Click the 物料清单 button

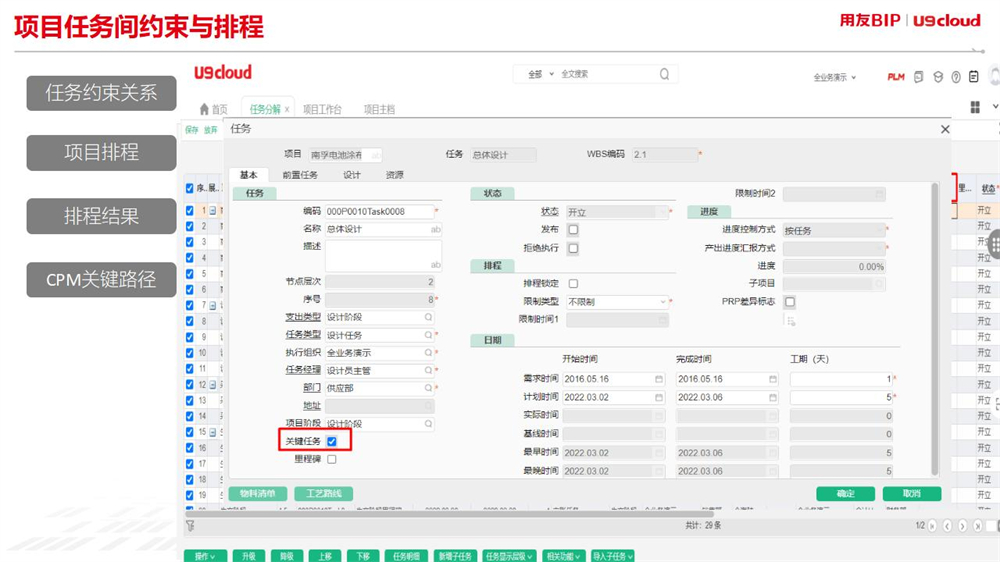coord(258,494)
